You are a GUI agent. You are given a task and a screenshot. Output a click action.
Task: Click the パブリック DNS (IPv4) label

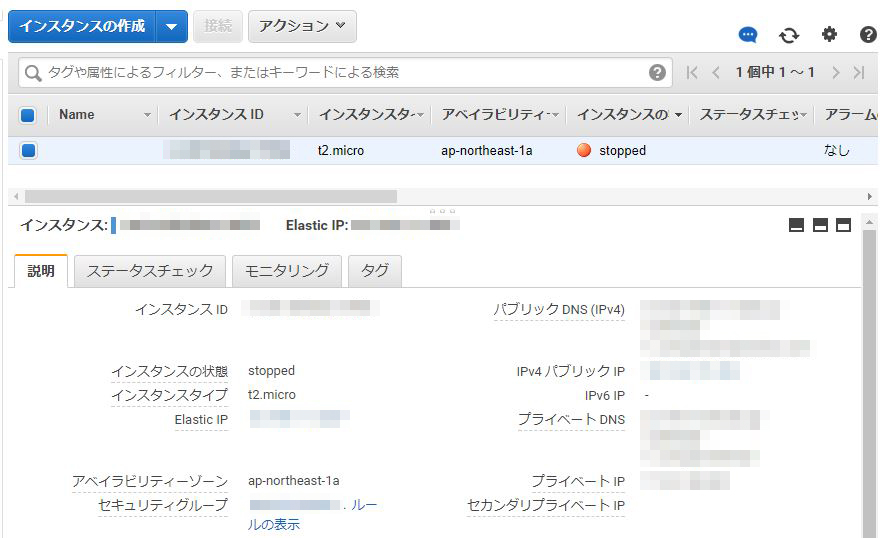tap(559, 309)
